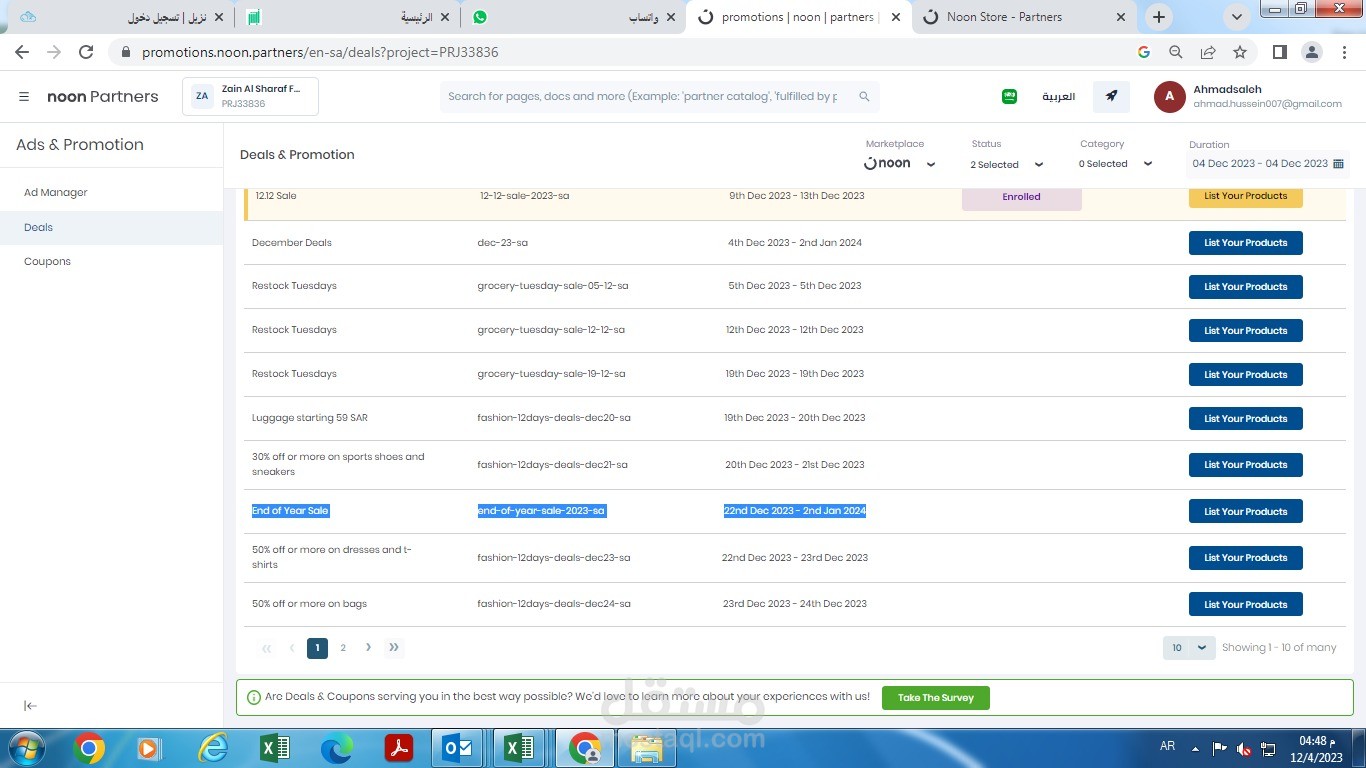Open the Chrome tab search dropdown

point(1238,17)
